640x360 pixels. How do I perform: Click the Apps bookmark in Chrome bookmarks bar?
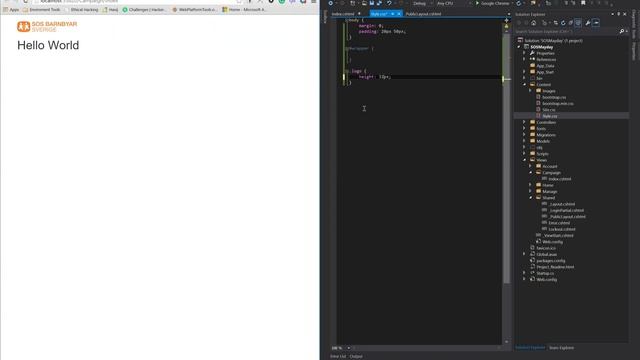tap(11, 9)
